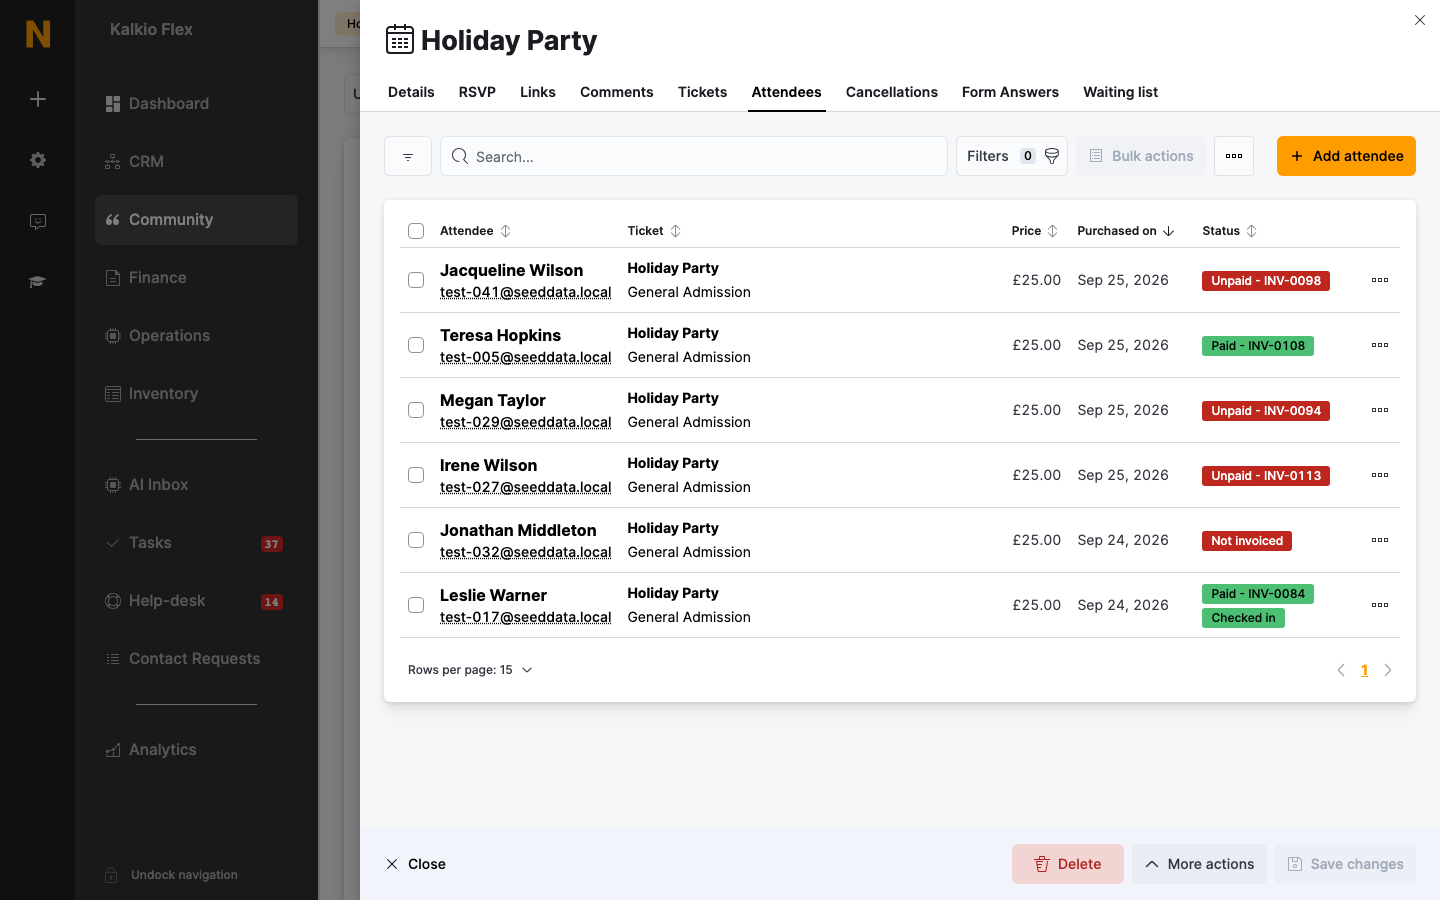
Task: Open email link test-041@seeddata.local
Action: (x=525, y=292)
